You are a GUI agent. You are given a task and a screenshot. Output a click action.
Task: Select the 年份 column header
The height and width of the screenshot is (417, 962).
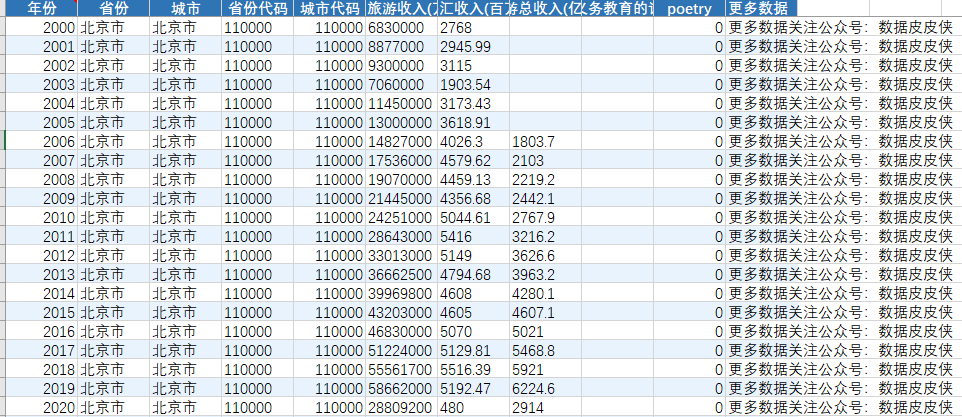42,9
